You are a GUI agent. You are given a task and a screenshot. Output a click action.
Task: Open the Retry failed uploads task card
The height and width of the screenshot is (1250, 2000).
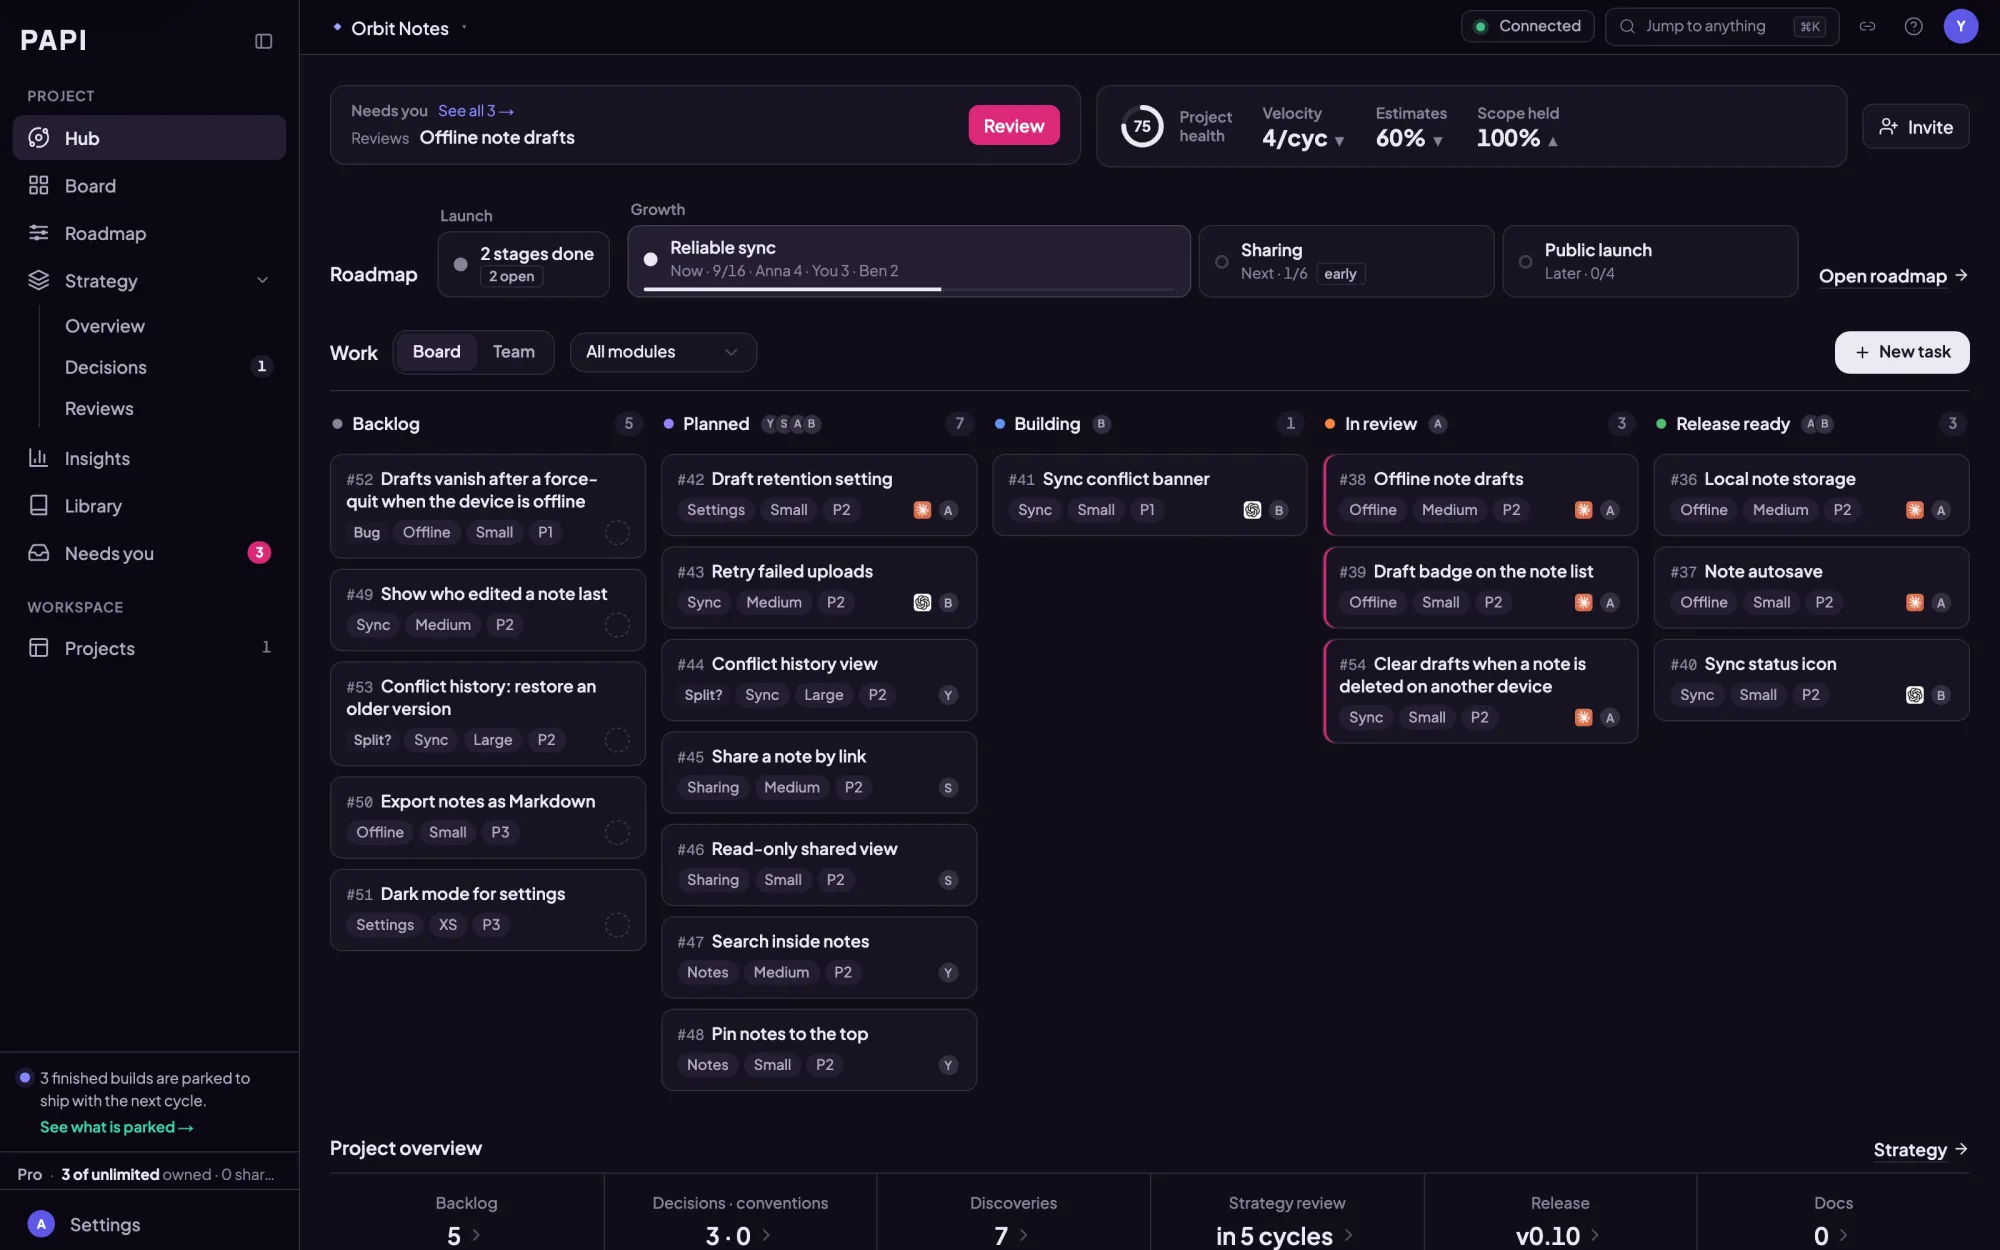[818, 587]
